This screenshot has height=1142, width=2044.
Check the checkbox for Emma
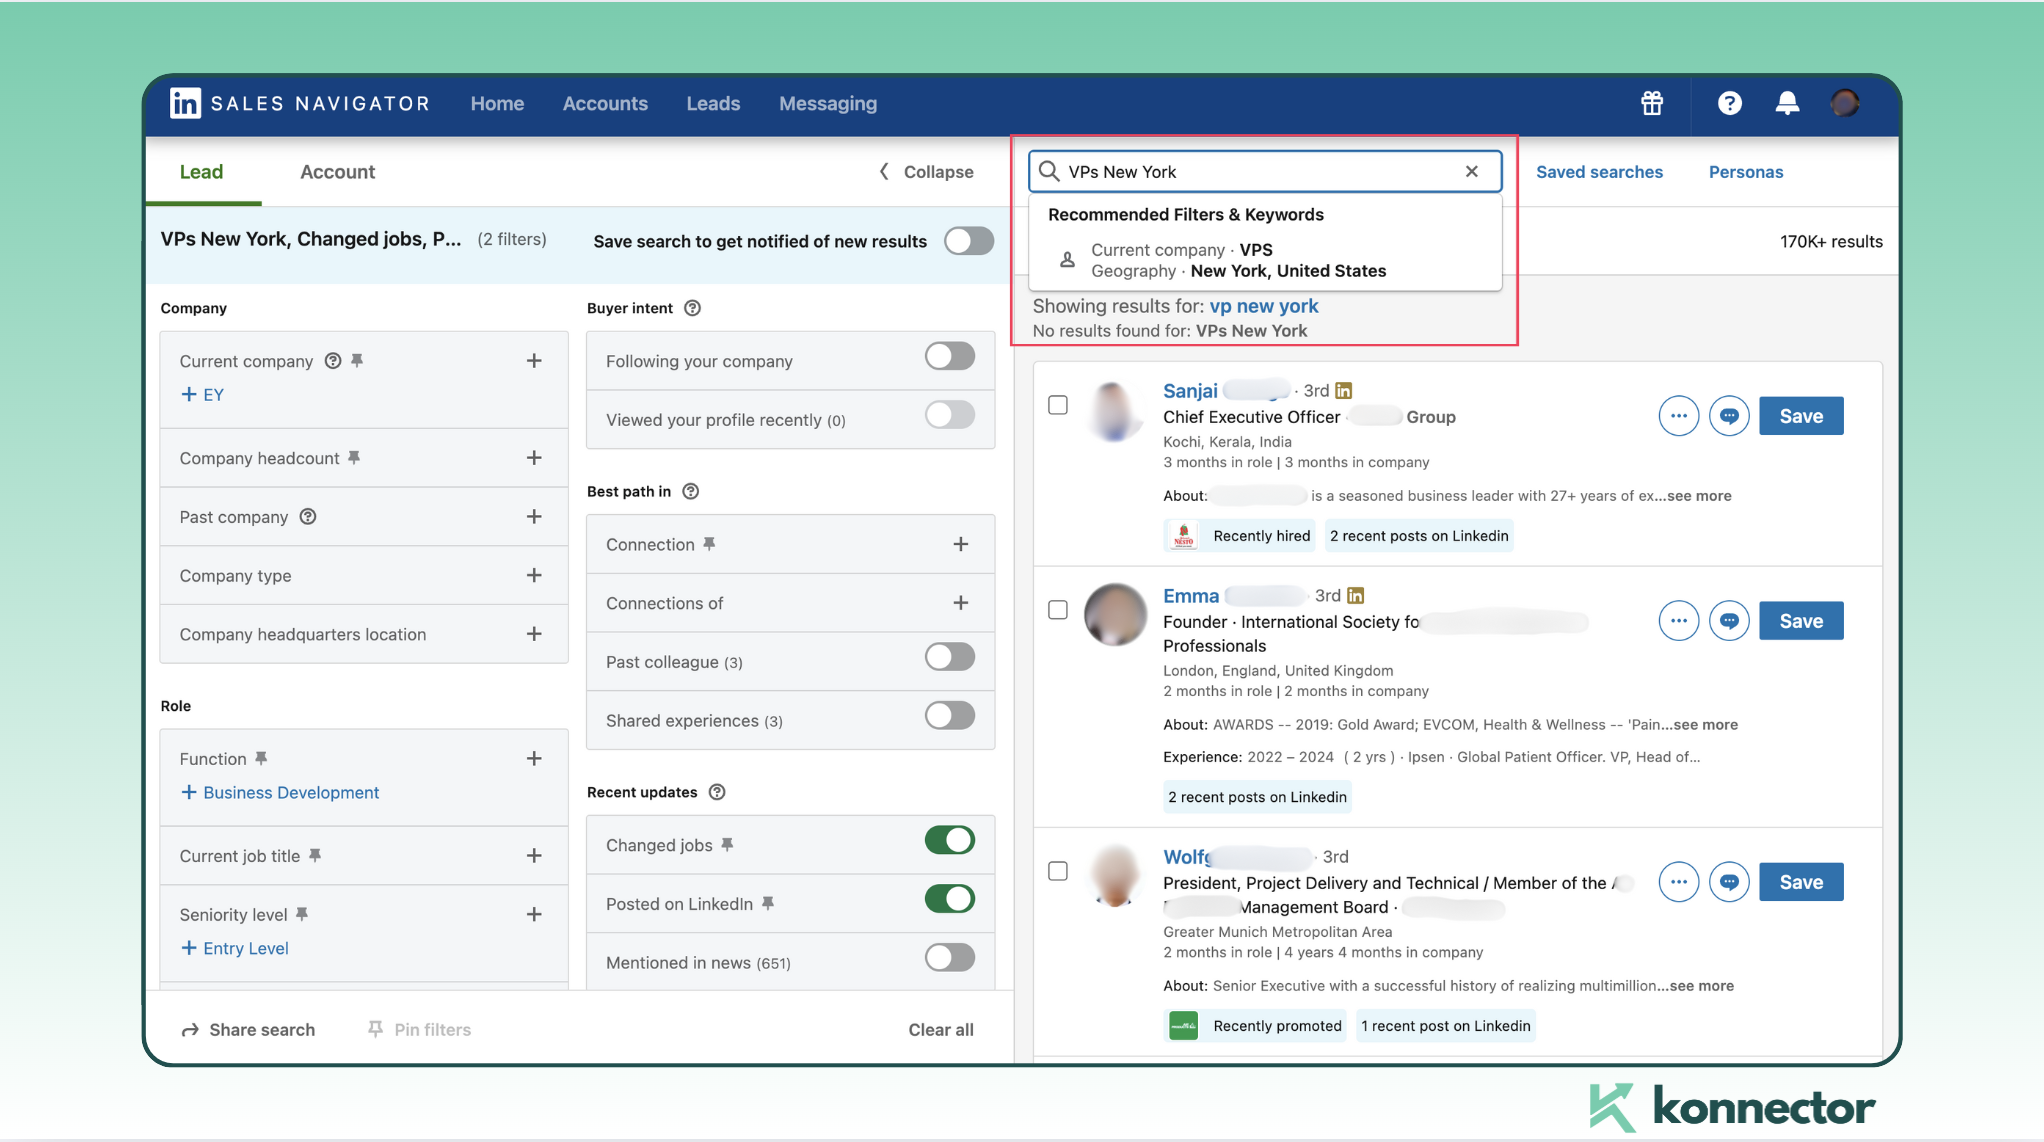click(1058, 610)
